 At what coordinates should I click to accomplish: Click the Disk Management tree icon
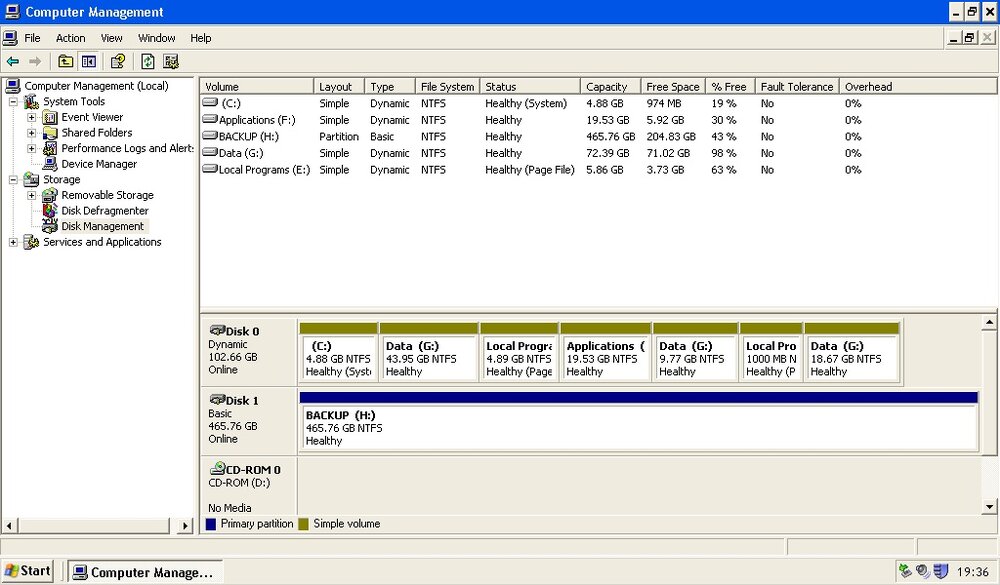click(50, 226)
